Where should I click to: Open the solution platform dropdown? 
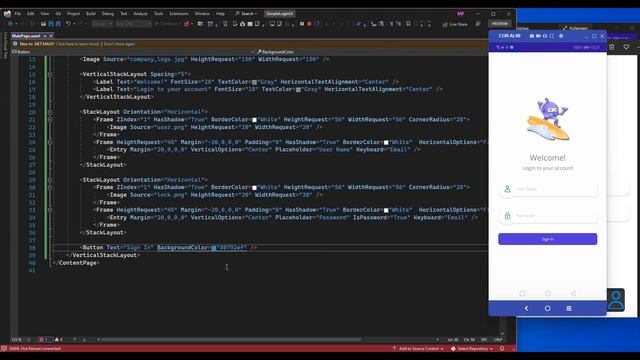[x=133, y=24]
